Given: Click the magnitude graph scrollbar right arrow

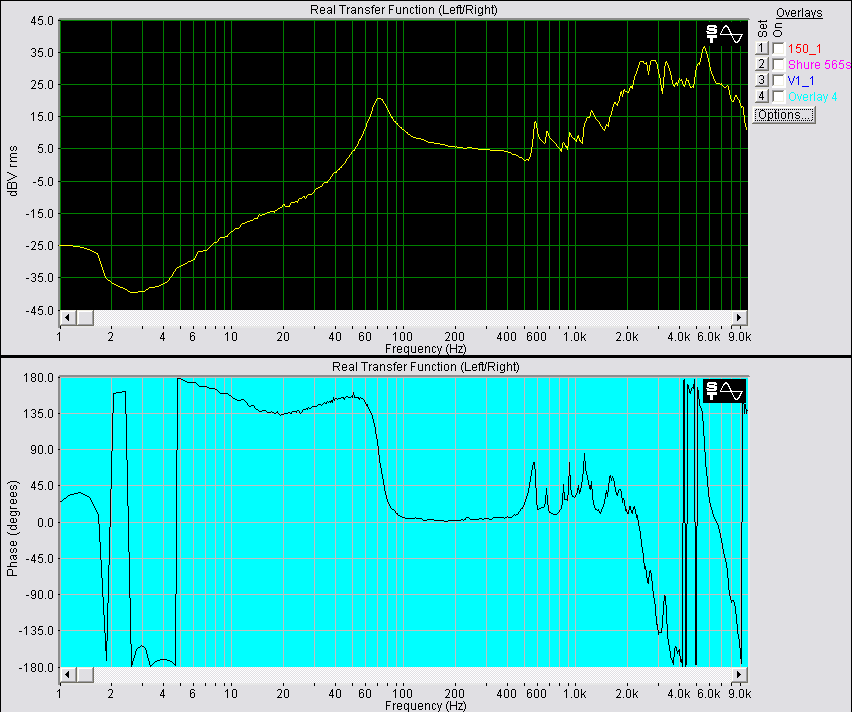Looking at the screenshot, I should click(x=739, y=317).
